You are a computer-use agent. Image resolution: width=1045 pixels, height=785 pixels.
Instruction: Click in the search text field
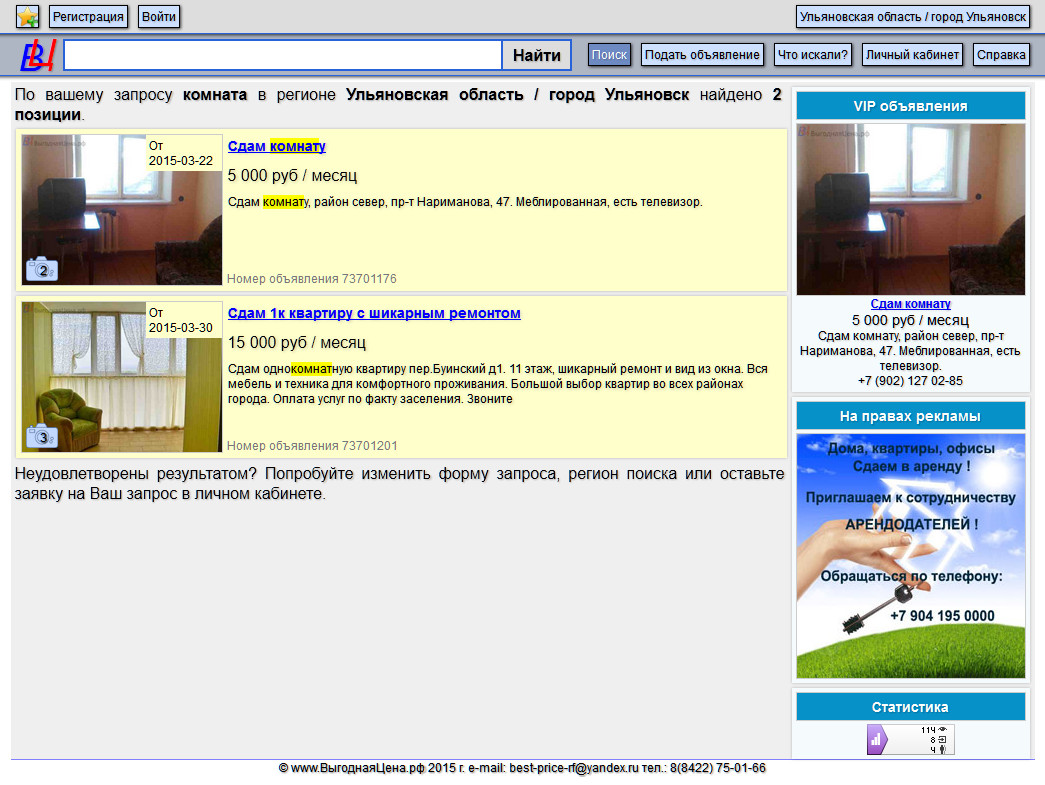282,55
